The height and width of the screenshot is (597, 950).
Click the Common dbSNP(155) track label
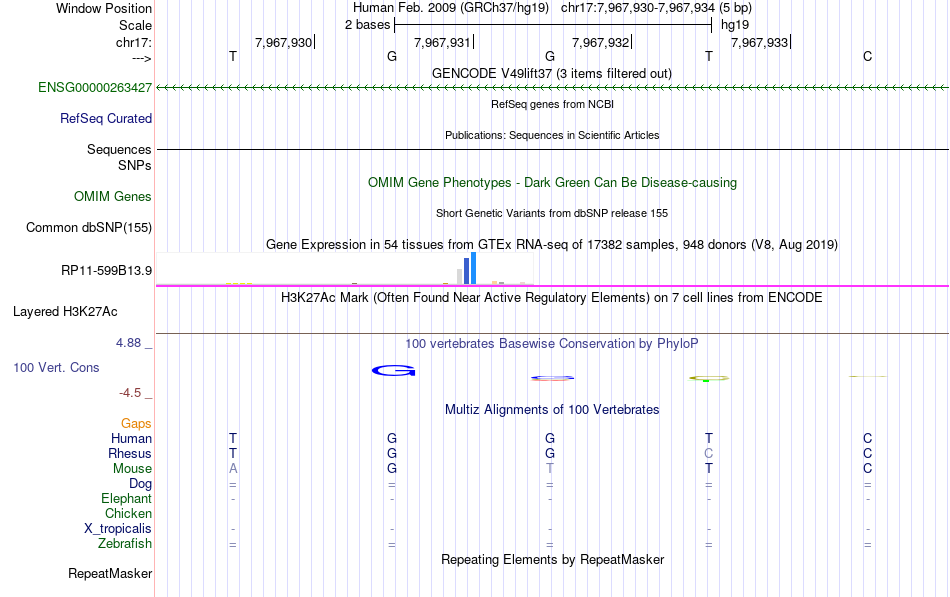[x=89, y=228]
